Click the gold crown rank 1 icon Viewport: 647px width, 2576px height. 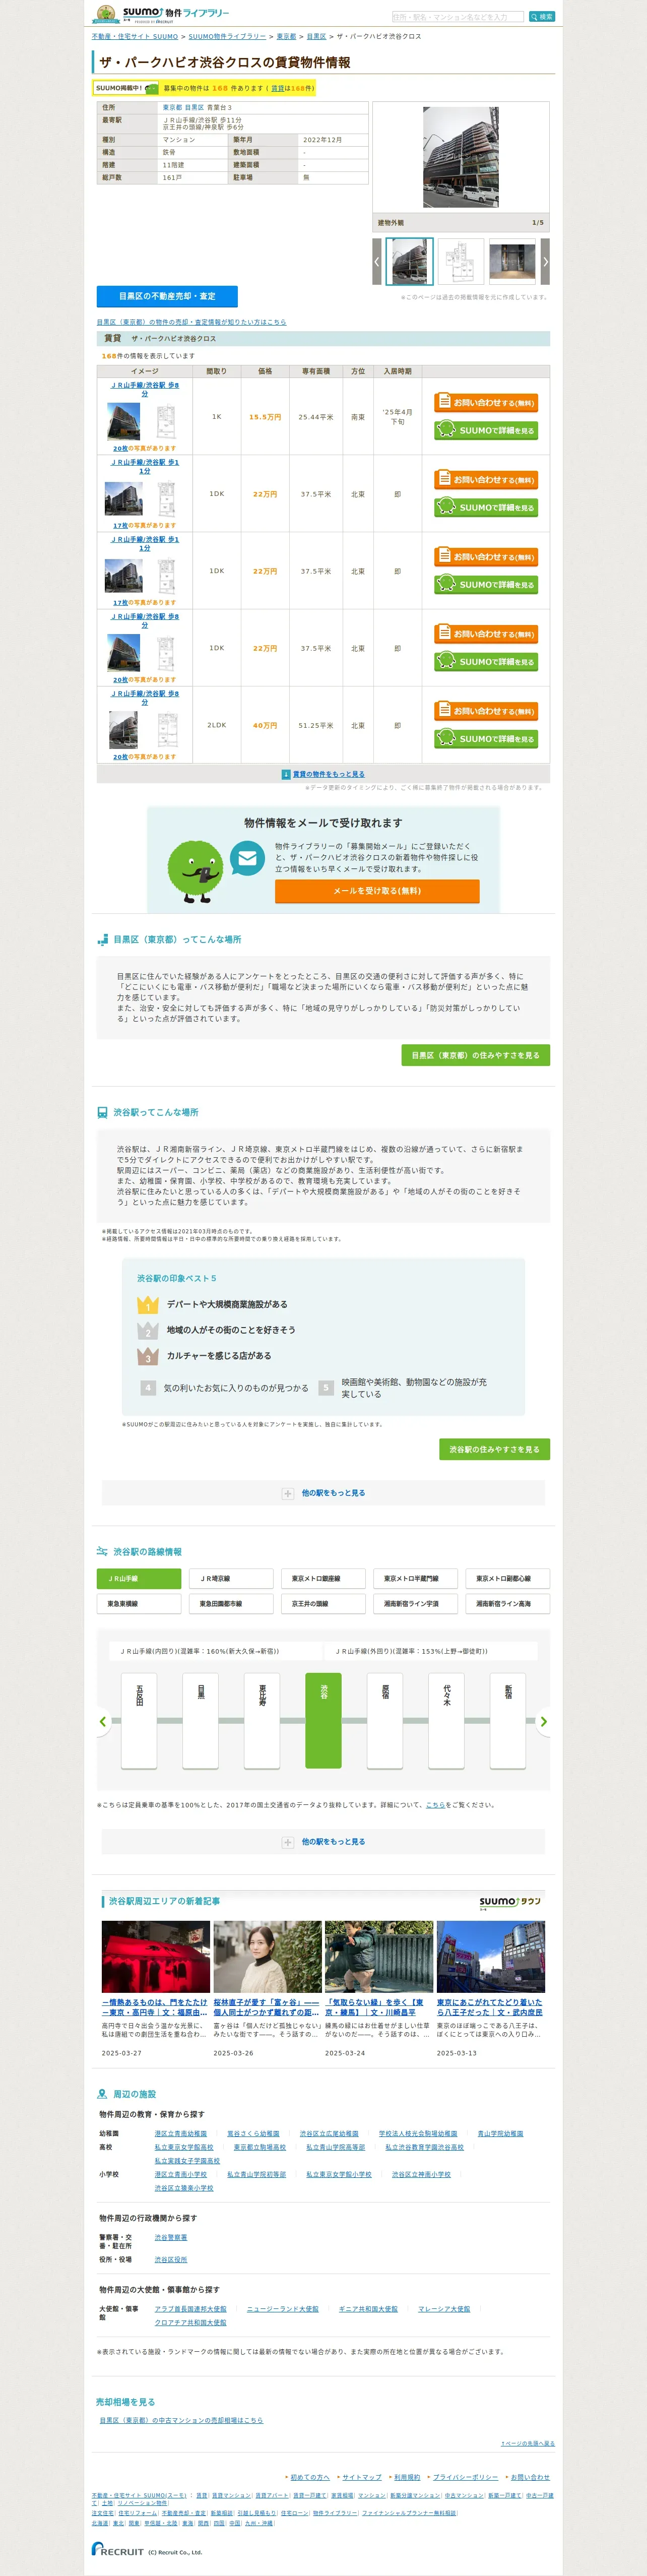point(148,1305)
